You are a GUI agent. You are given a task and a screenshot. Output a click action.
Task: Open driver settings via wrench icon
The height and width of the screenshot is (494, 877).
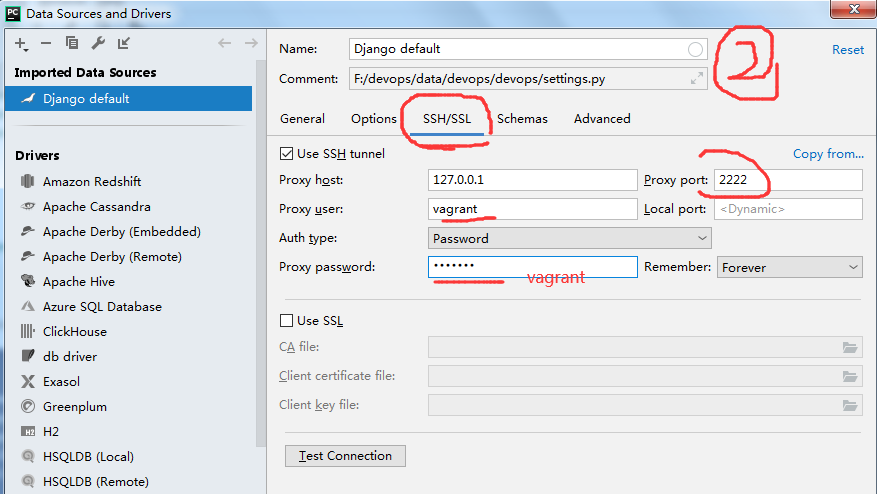98,43
